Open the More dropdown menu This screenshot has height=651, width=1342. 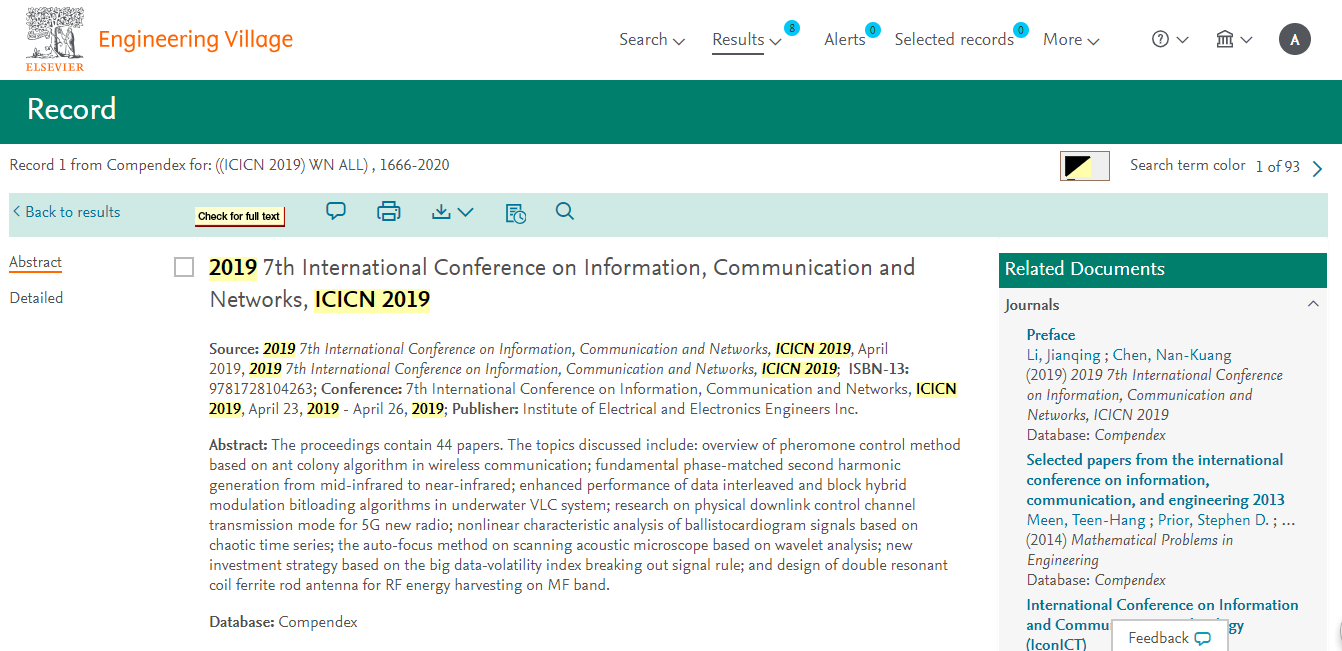pos(1071,40)
